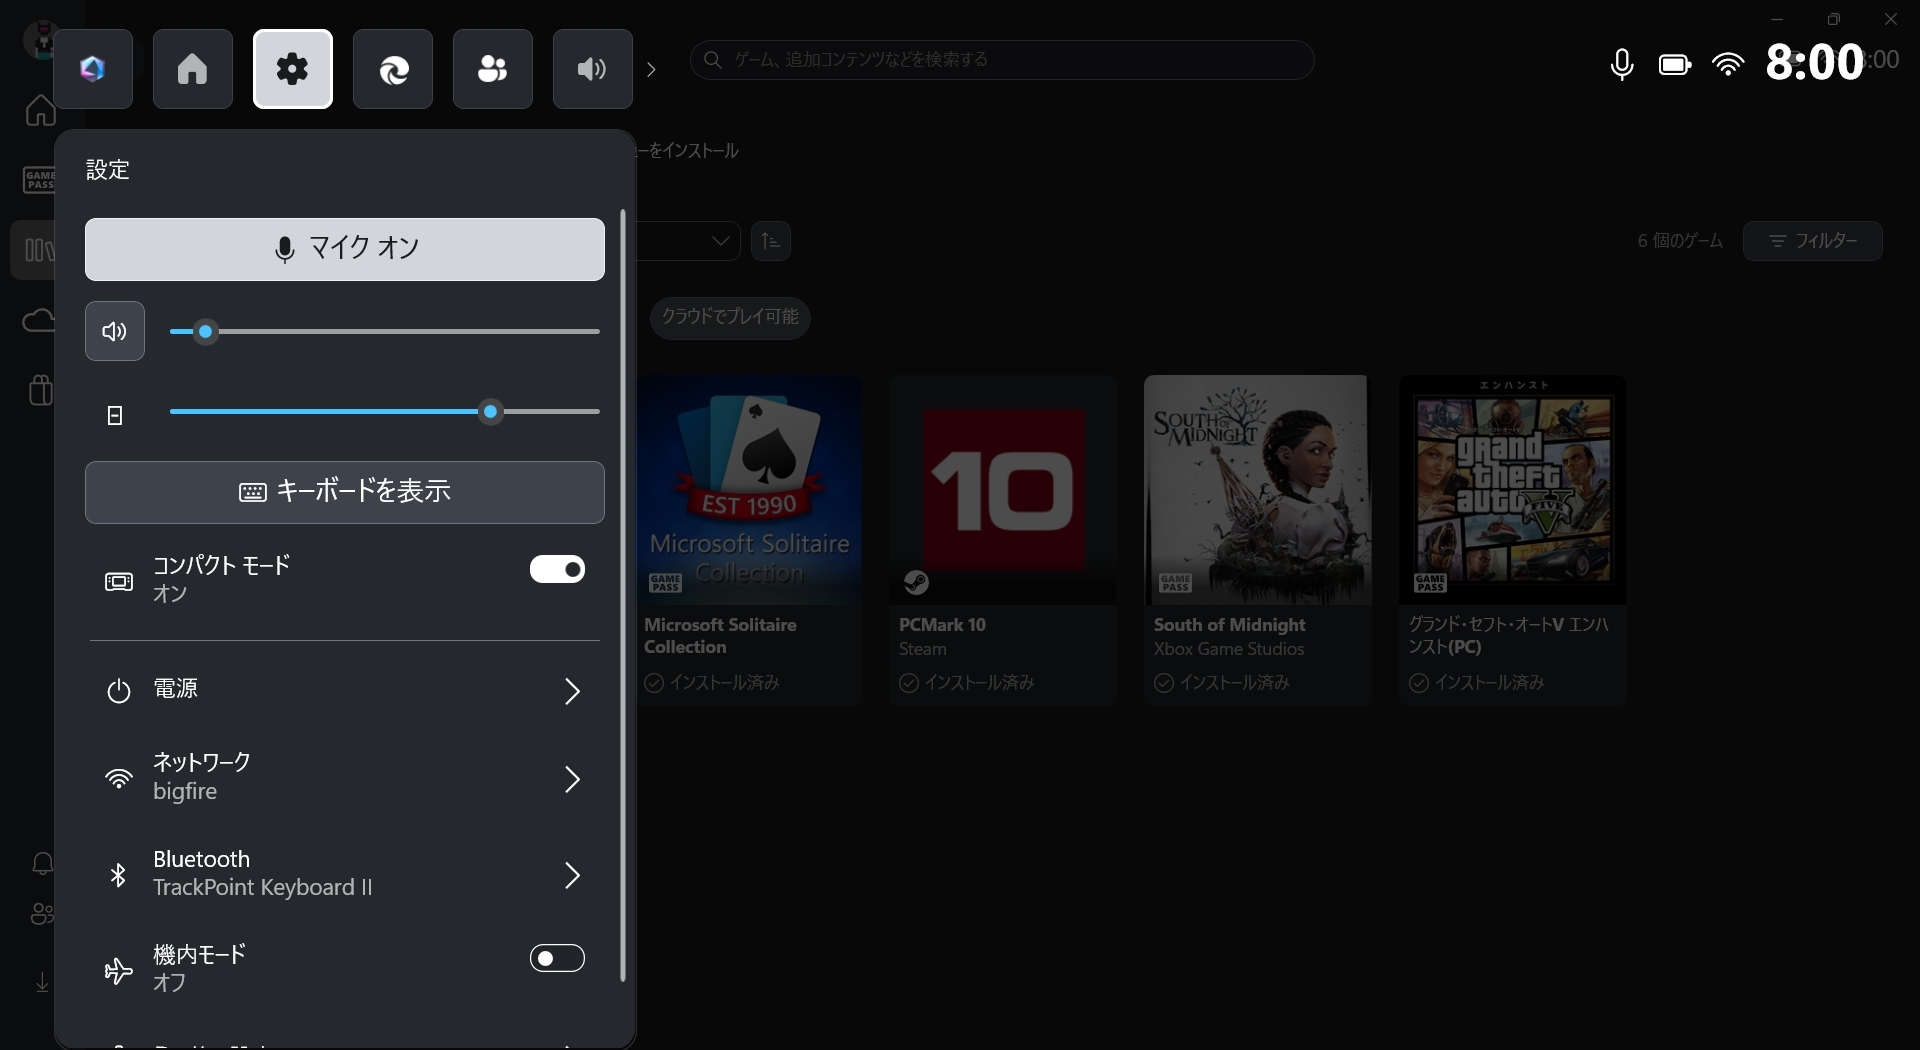This screenshot has width=1920, height=1050.
Task: Click the power icon in the 電源 row
Action: click(x=119, y=691)
